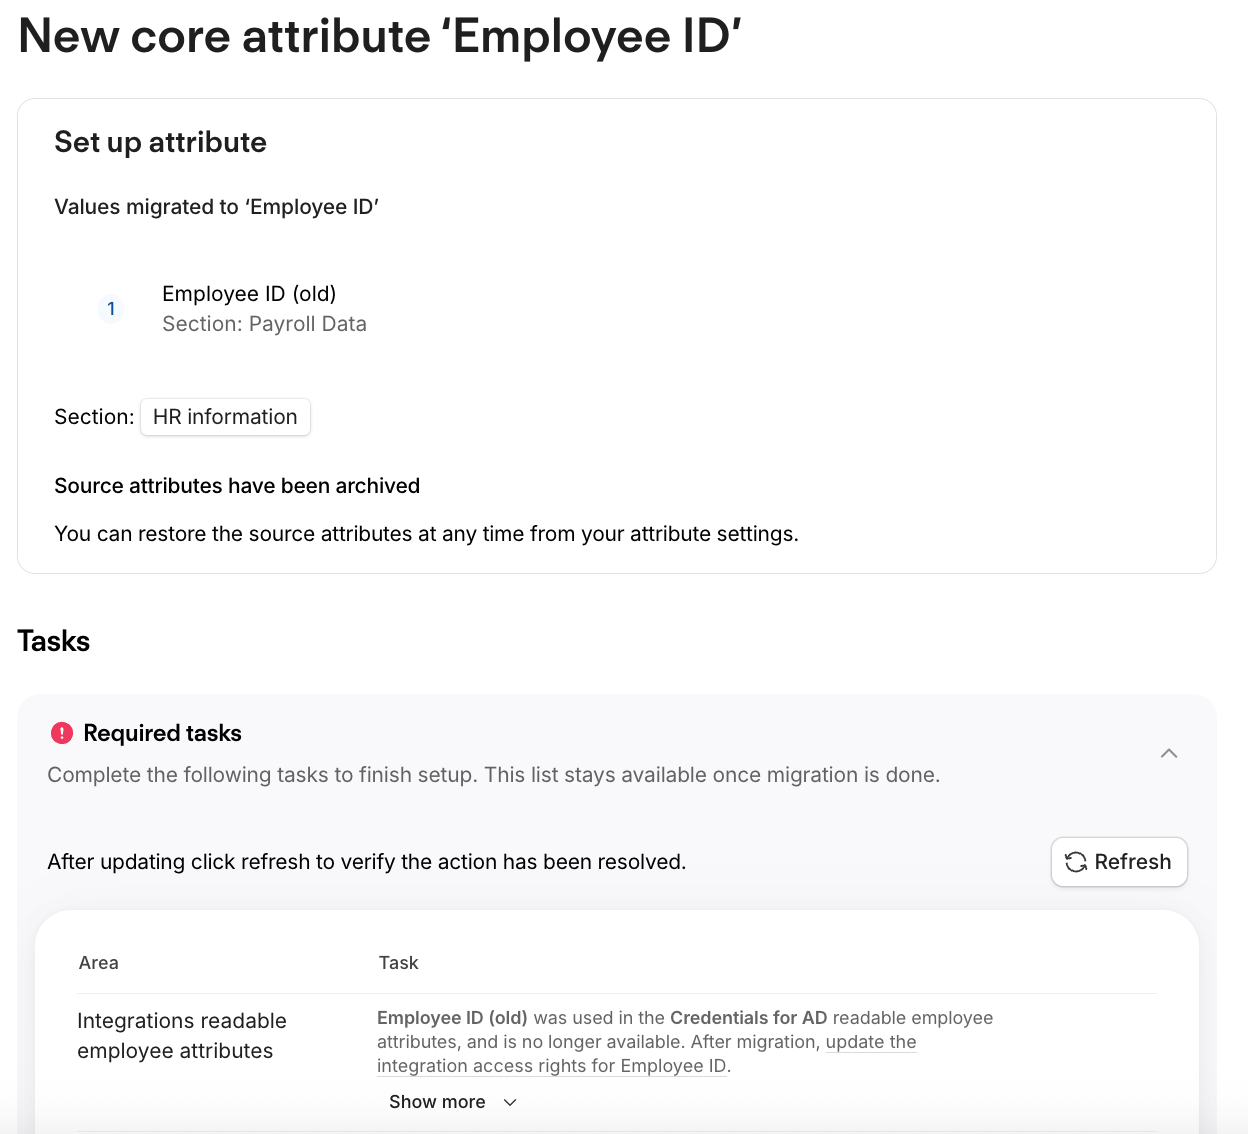The image size is (1248, 1134).
Task: Click the 'After updating click refresh' instruction
Action: tap(367, 862)
